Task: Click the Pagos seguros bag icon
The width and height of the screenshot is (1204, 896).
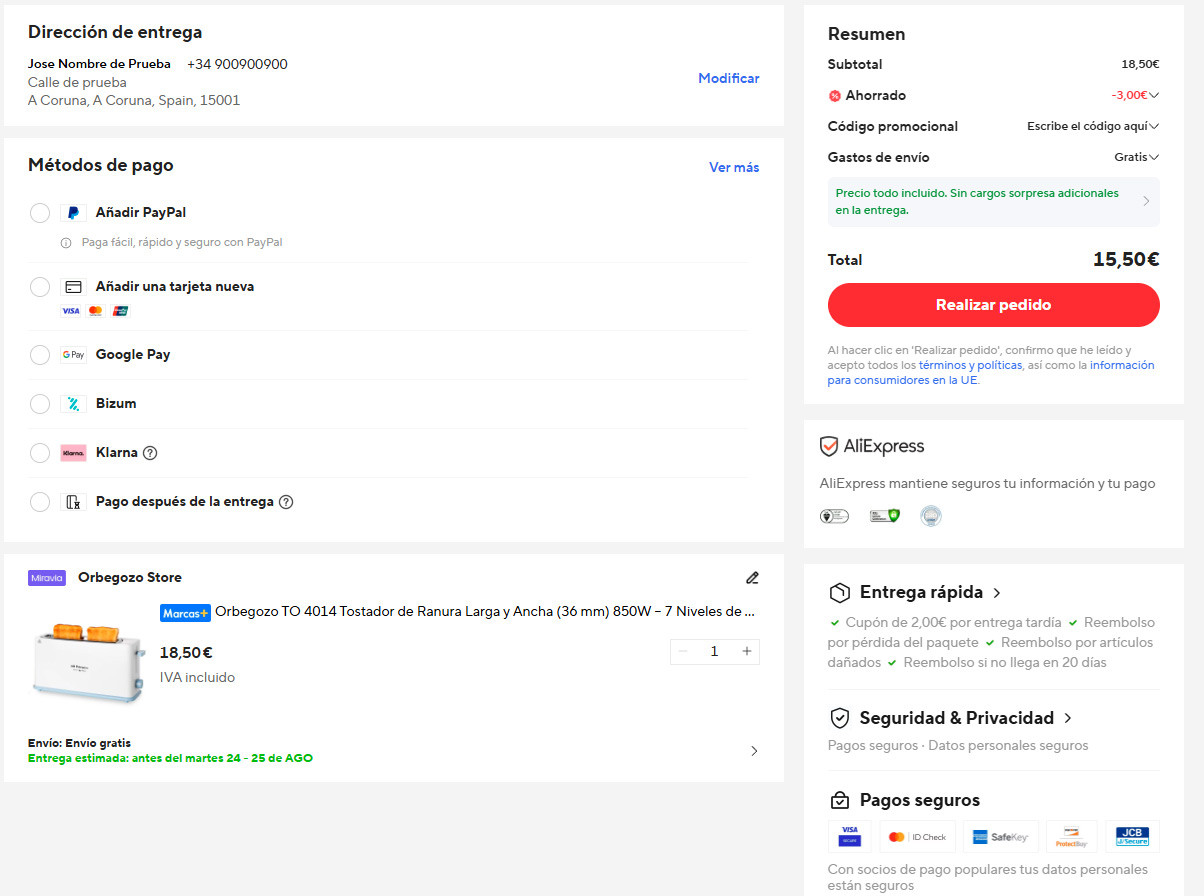Action: pos(840,801)
